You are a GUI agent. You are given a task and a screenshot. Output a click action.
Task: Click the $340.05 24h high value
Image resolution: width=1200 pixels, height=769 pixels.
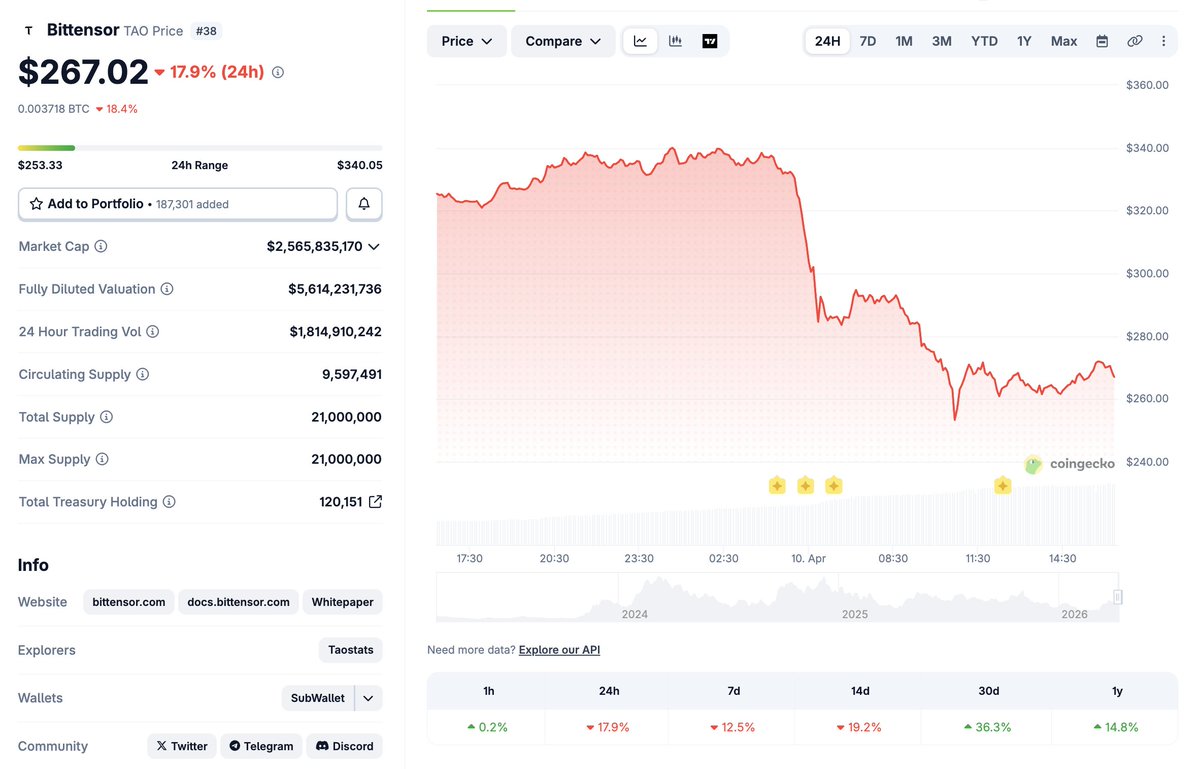coord(360,165)
